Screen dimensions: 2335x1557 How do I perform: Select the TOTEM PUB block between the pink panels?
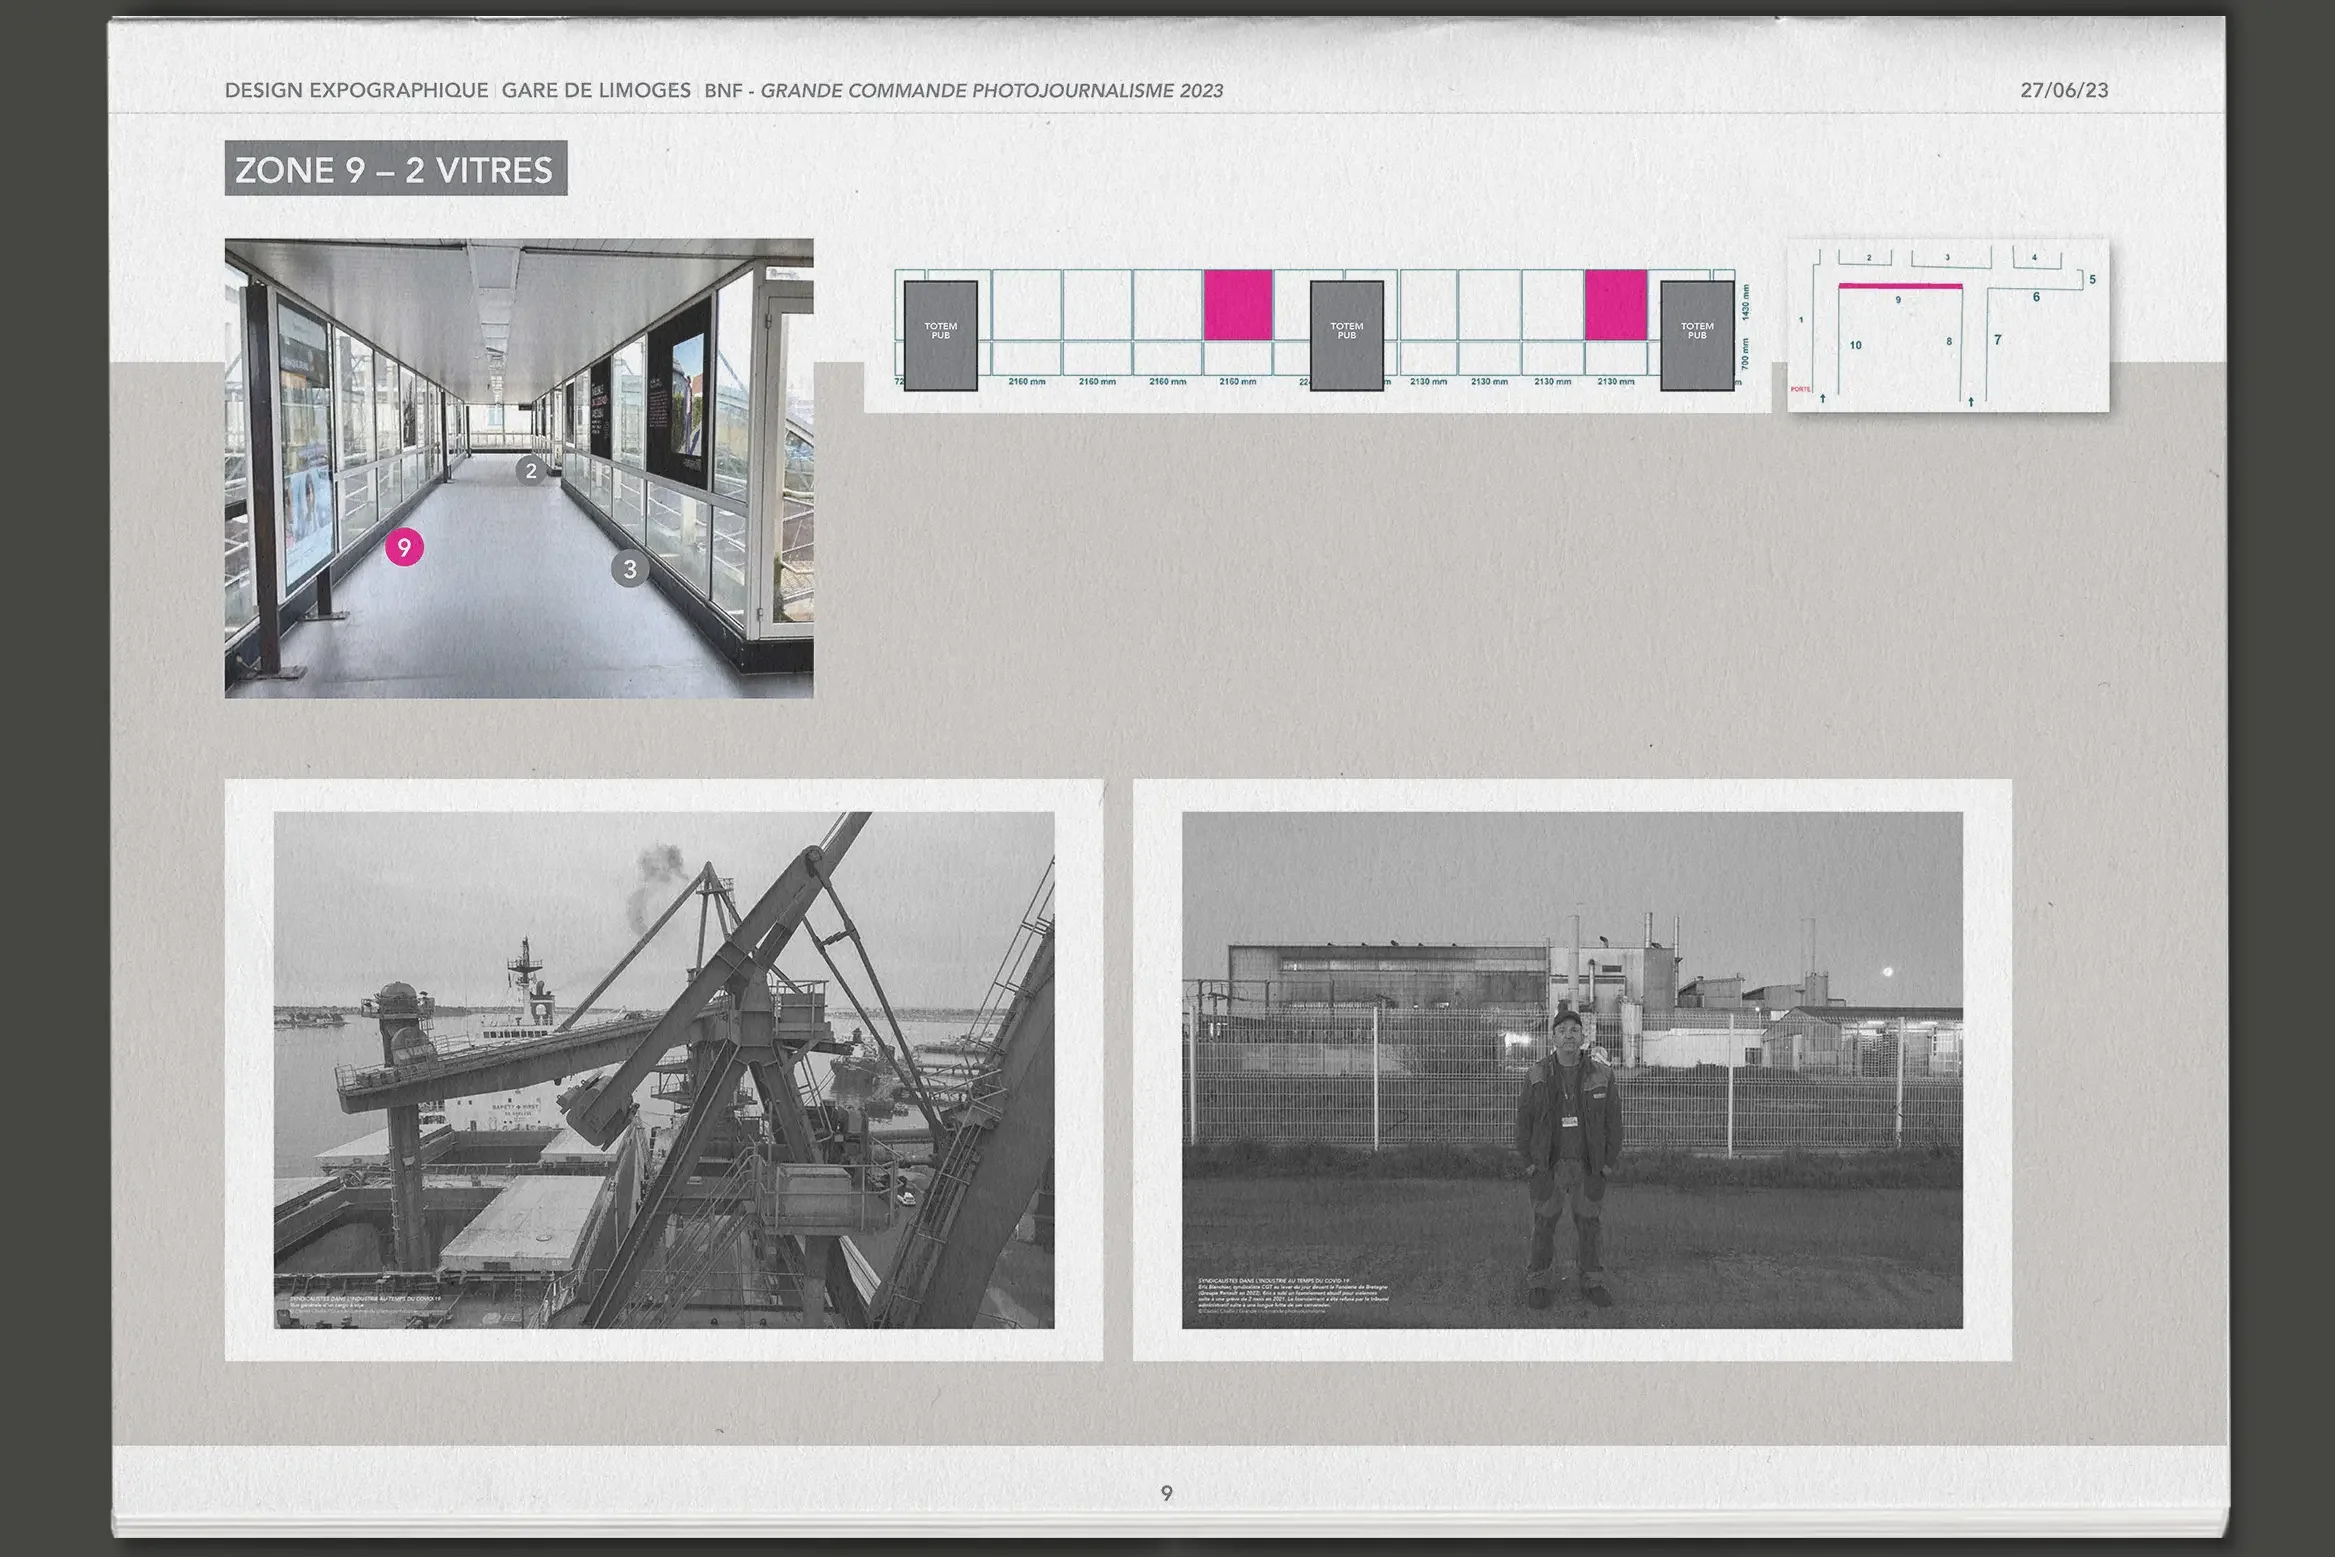(1346, 335)
